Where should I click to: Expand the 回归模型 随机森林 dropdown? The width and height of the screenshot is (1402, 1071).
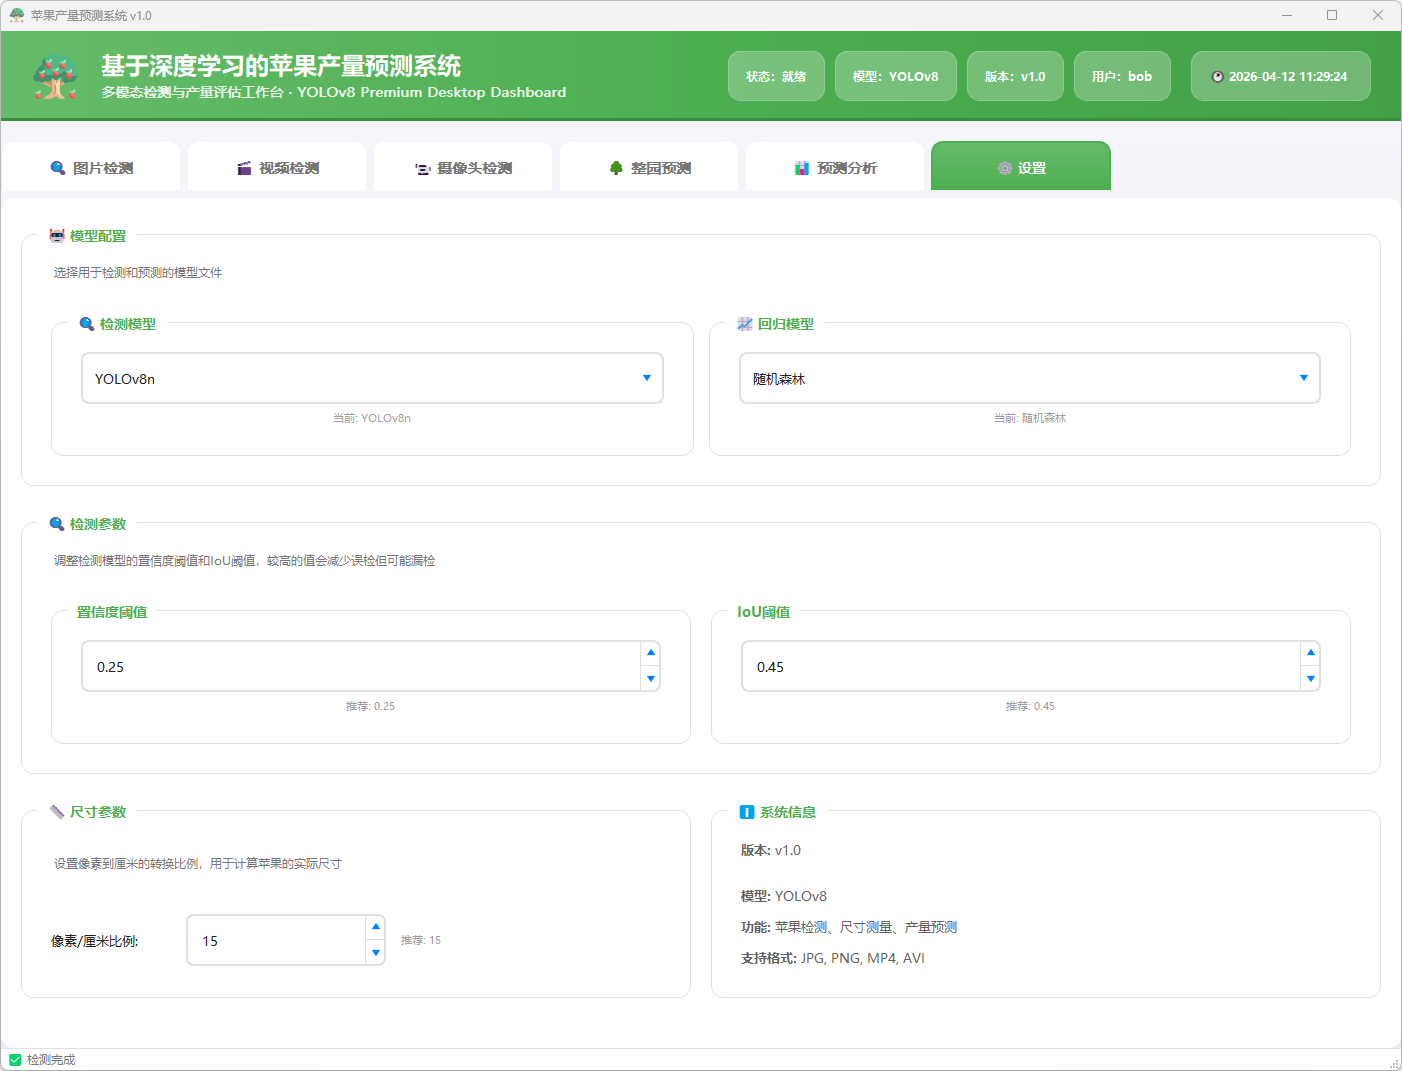[1303, 378]
